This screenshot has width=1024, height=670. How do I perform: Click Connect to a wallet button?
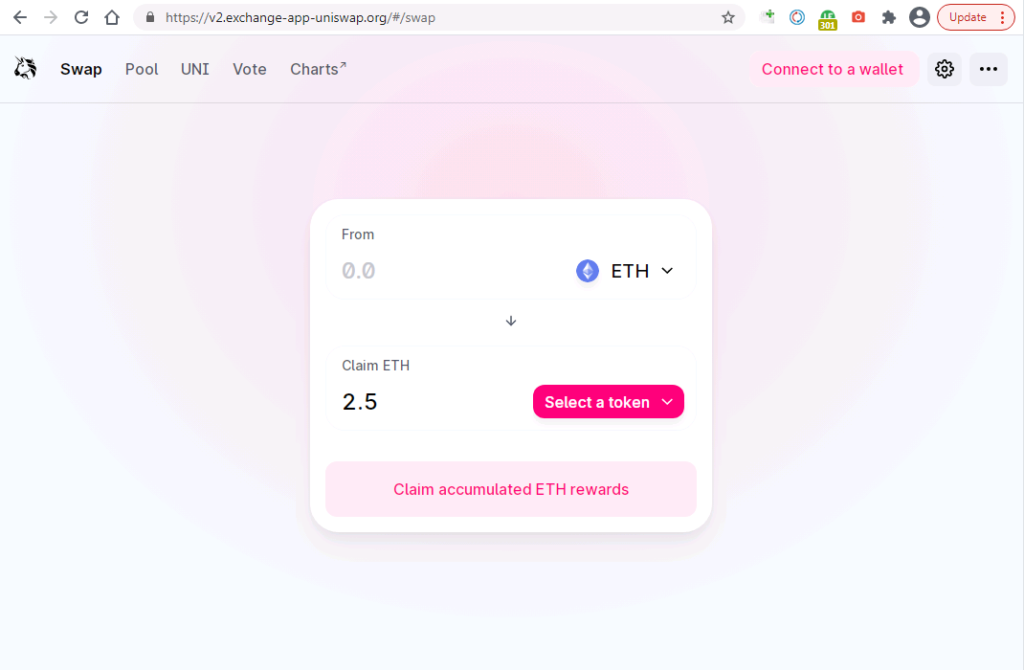832,69
